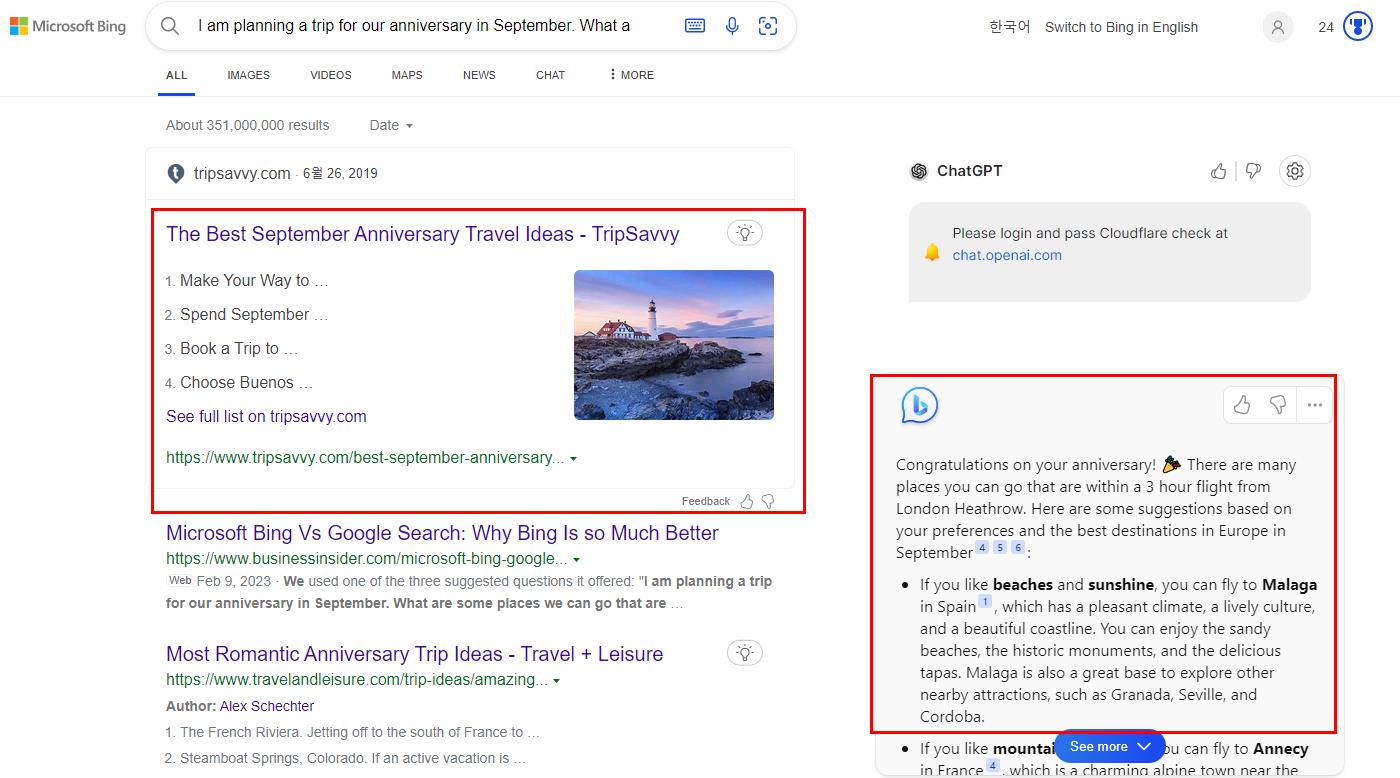Switch to the NEWS tab
This screenshot has width=1400, height=778.
[x=479, y=75]
